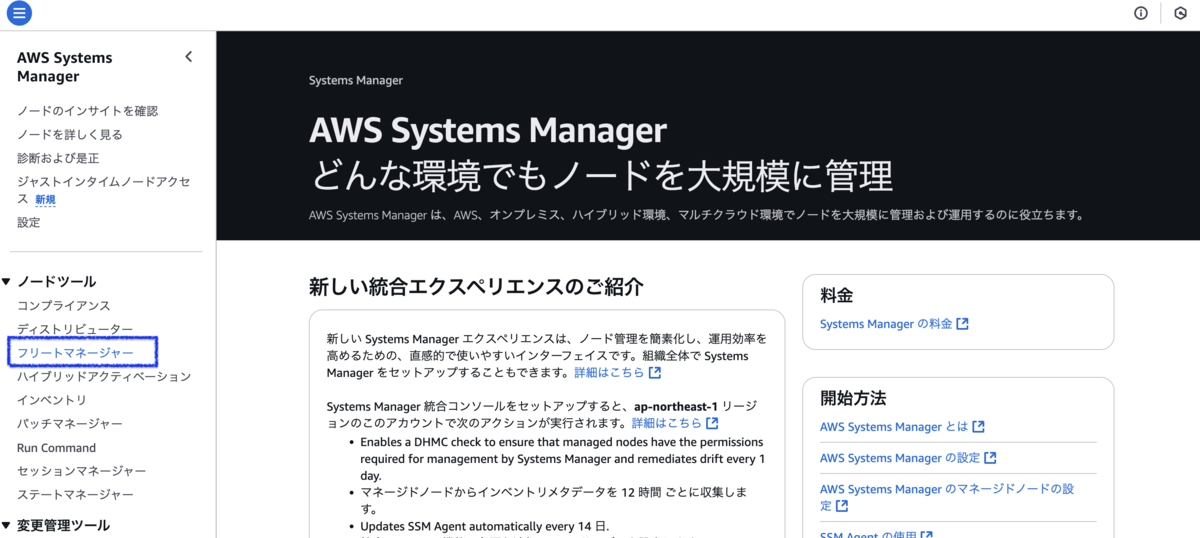Screen dimensions: 1200x538
Task: Select ディストリビューター in sidebar
Action: tap(75, 329)
